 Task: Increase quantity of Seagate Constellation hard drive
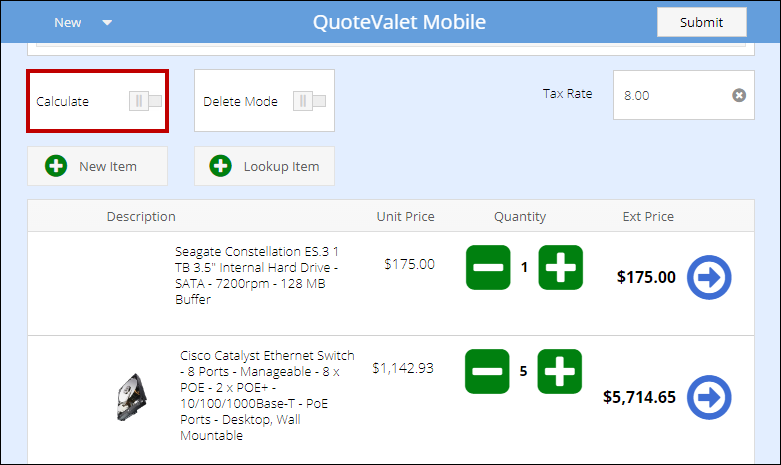click(560, 267)
